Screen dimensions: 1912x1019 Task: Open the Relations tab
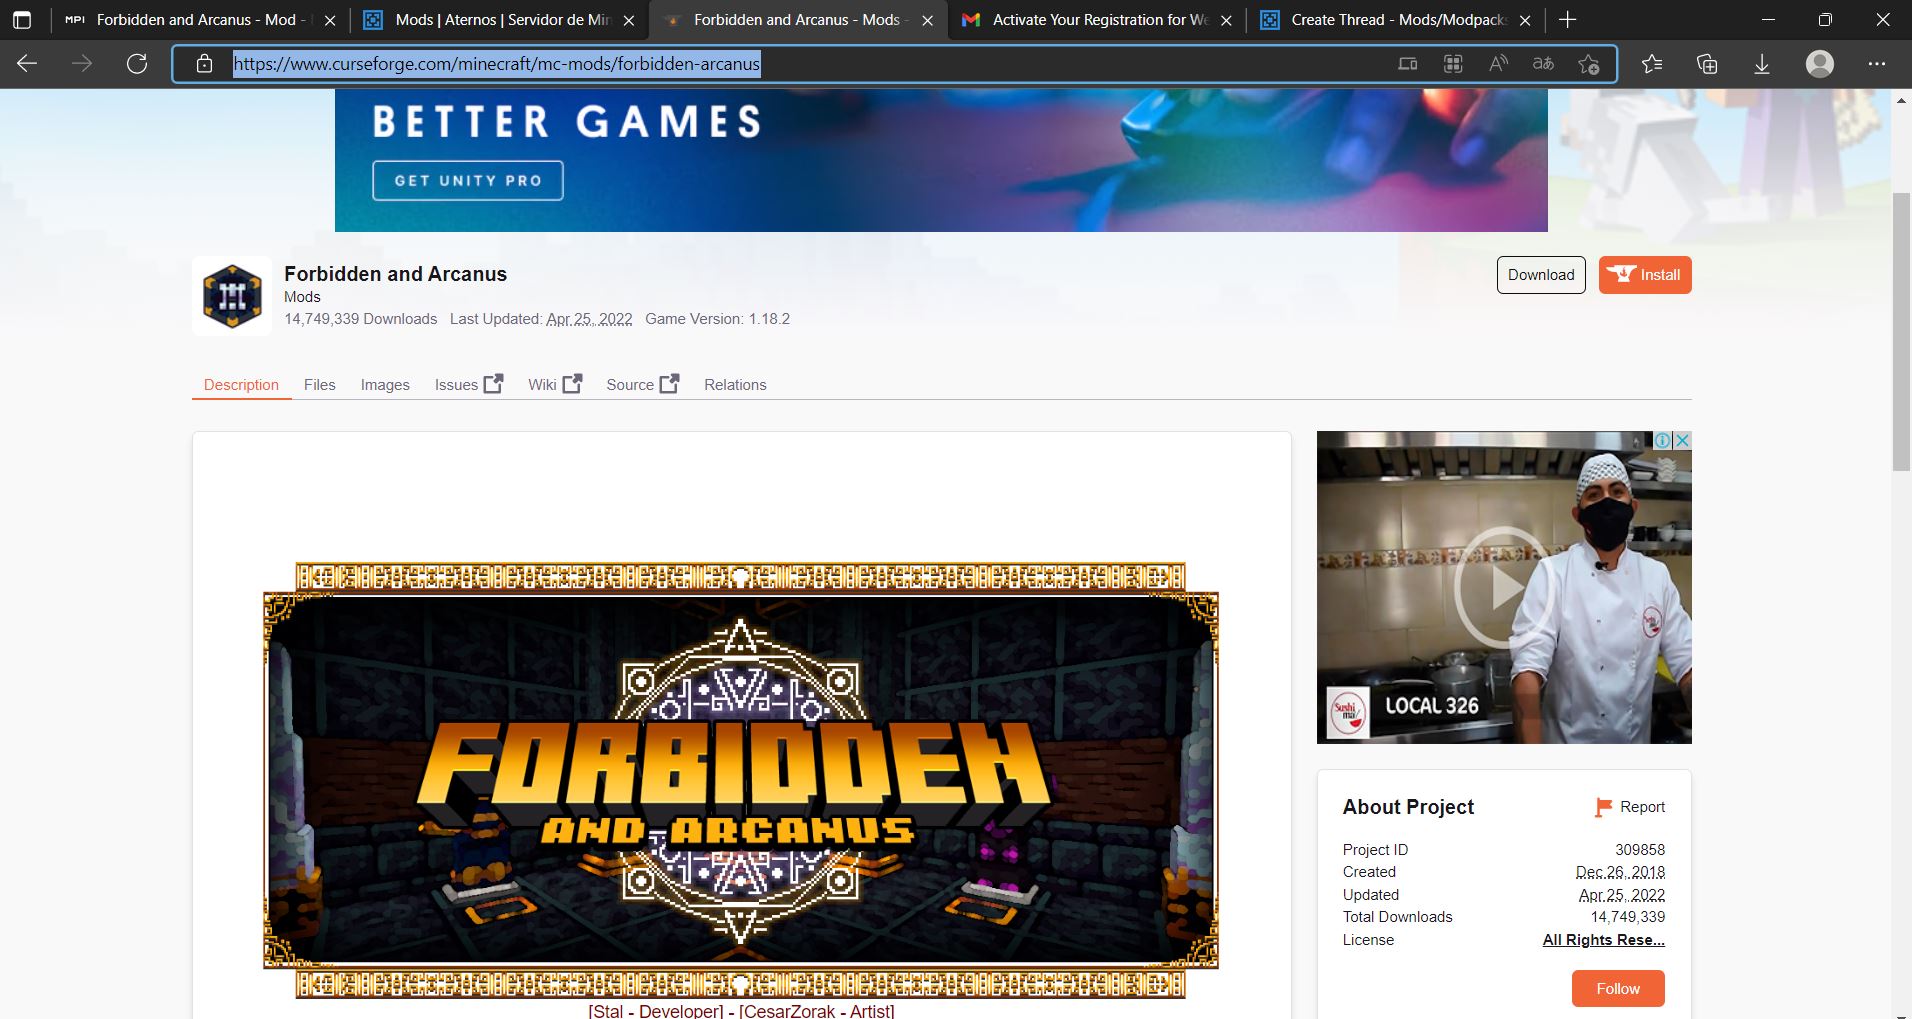click(735, 385)
